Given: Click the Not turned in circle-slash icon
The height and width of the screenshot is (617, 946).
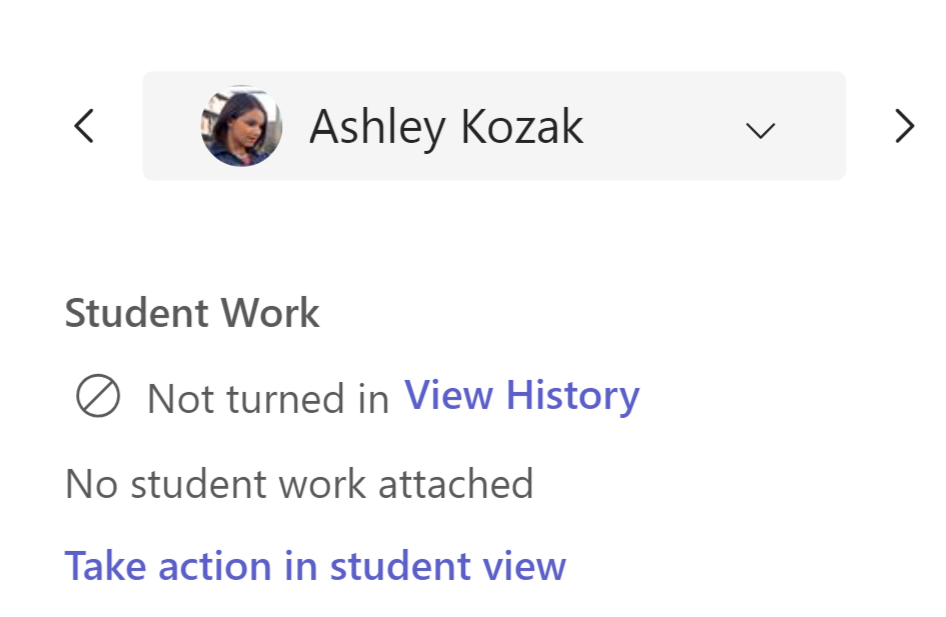Looking at the screenshot, I should 98,397.
